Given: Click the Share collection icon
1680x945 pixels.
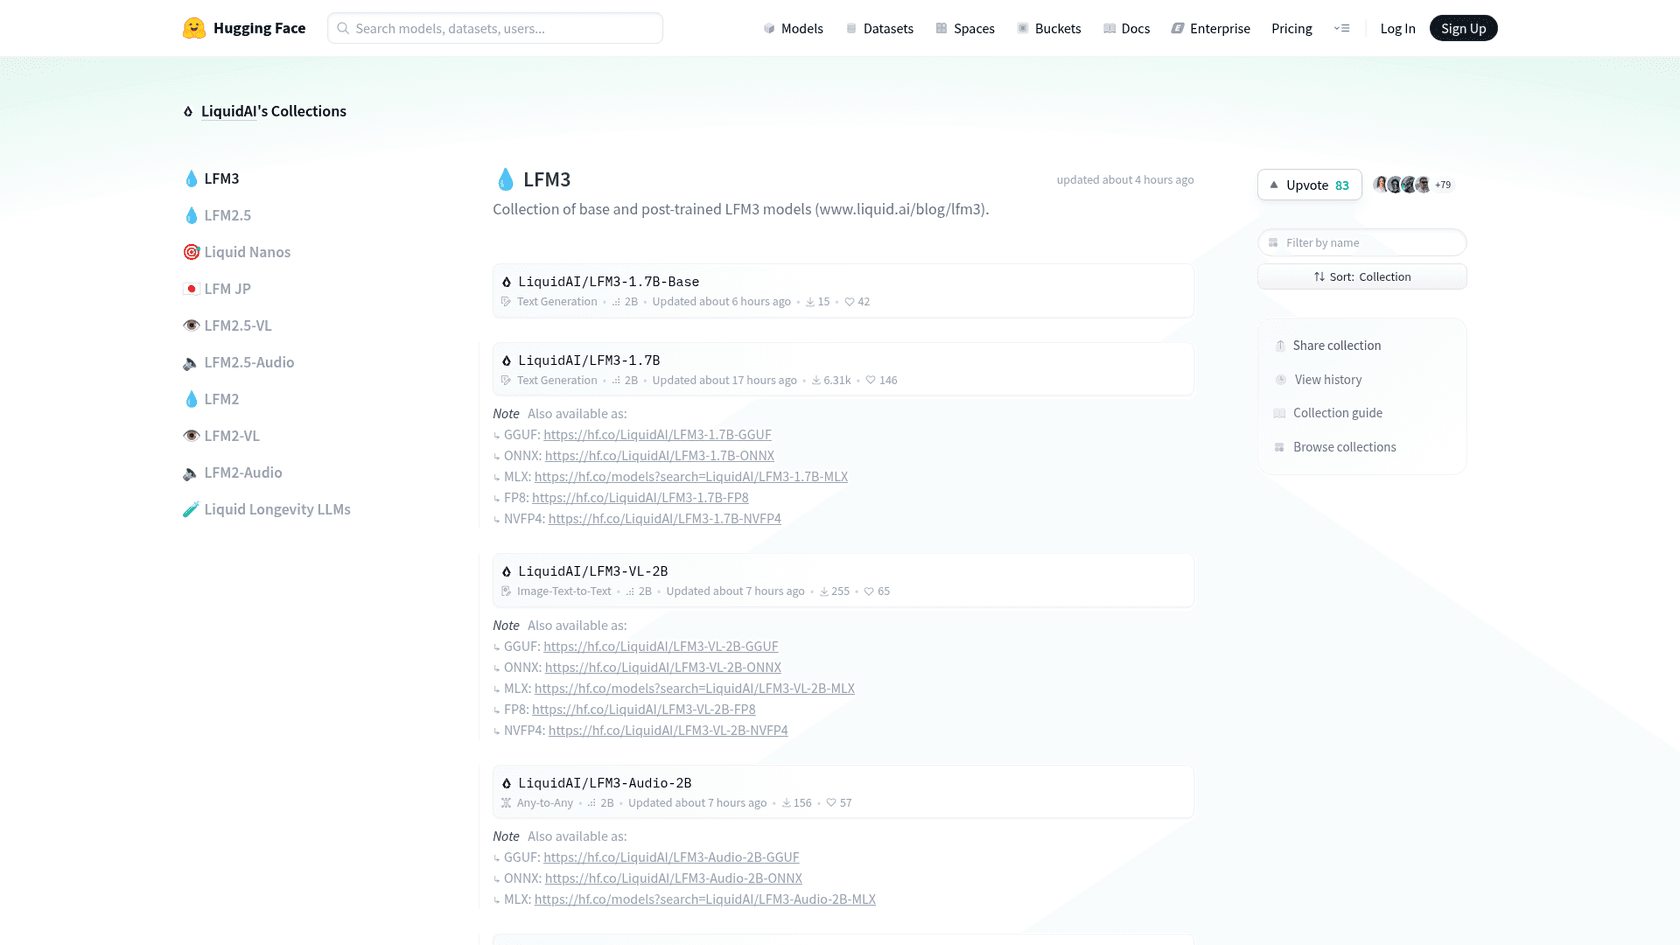Looking at the screenshot, I should click(1280, 346).
